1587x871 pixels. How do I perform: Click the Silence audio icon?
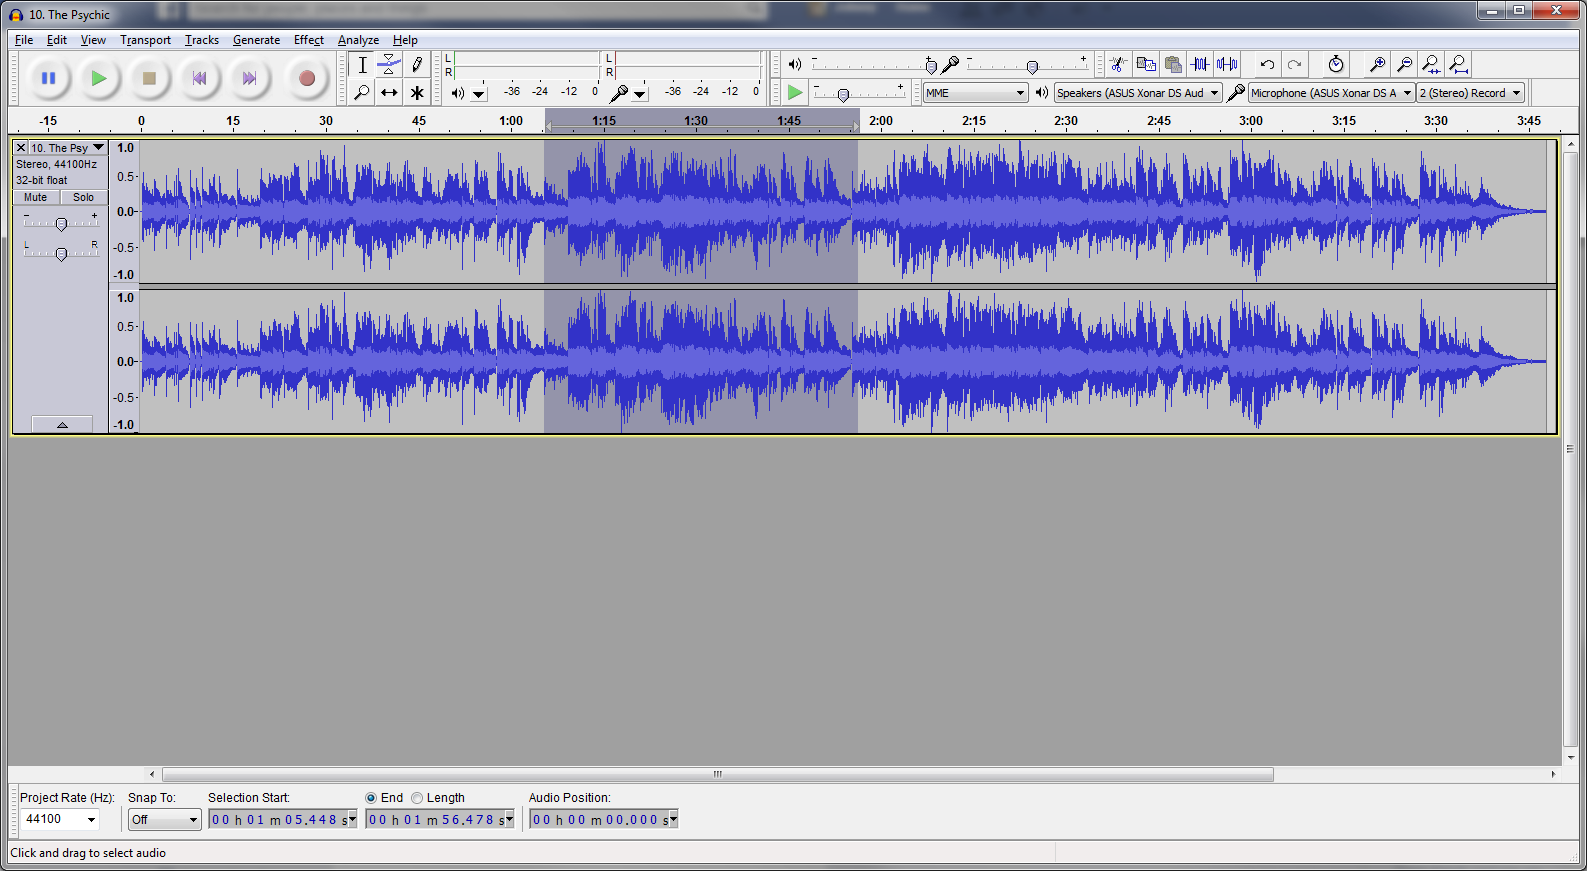[x=1227, y=64]
